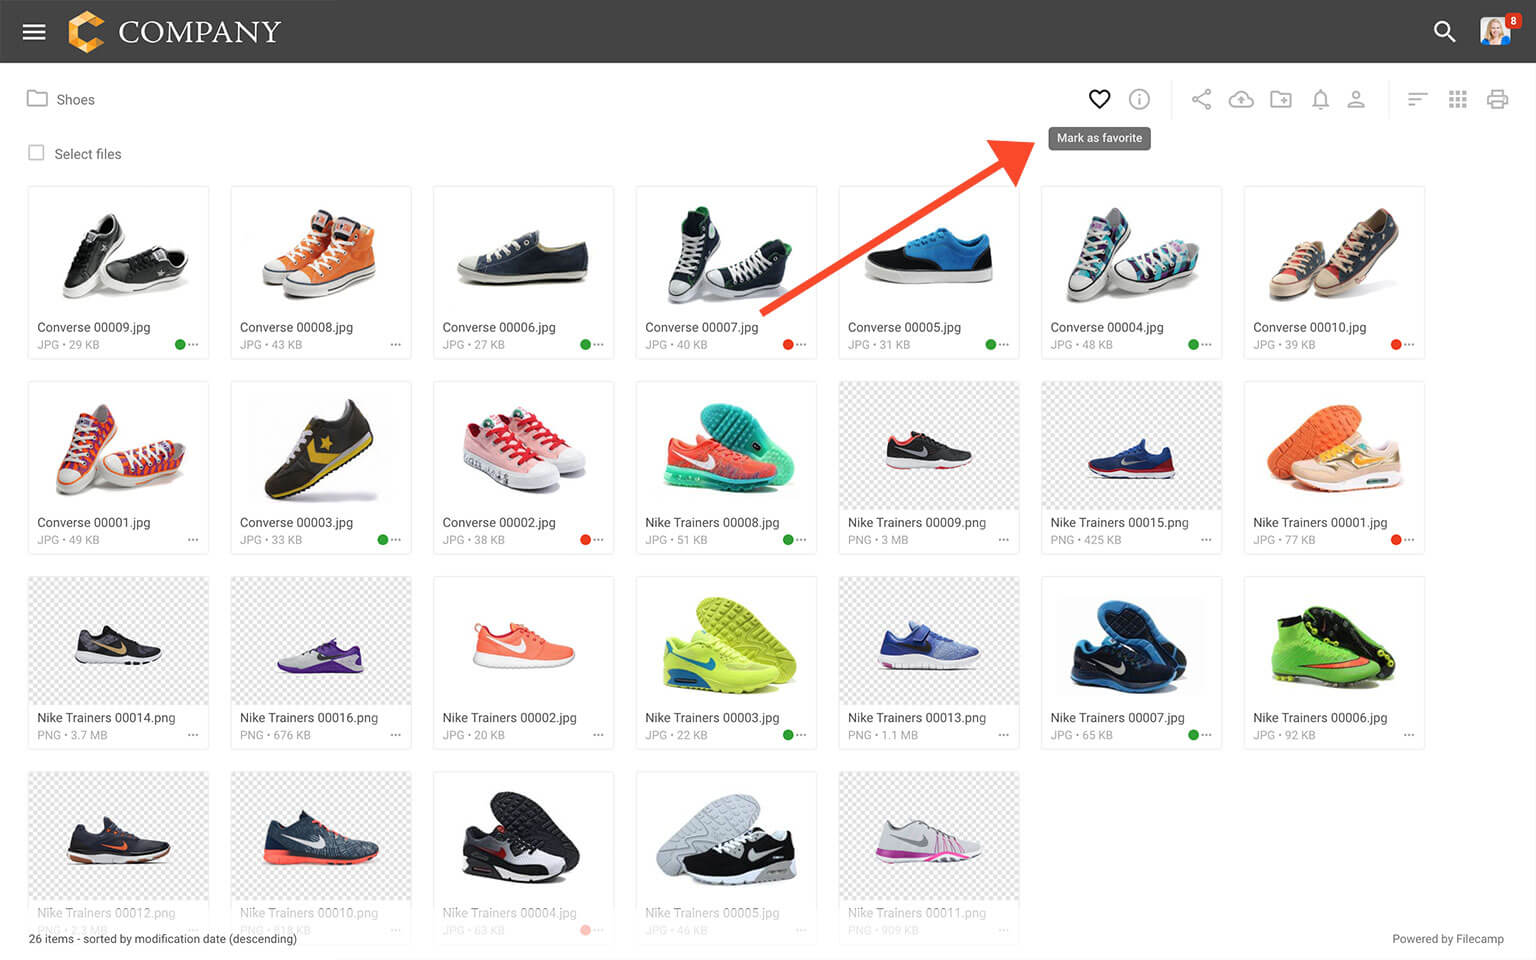The image size is (1536, 960).
Task: Click the user permissions person icon
Action: pyautogui.click(x=1356, y=99)
